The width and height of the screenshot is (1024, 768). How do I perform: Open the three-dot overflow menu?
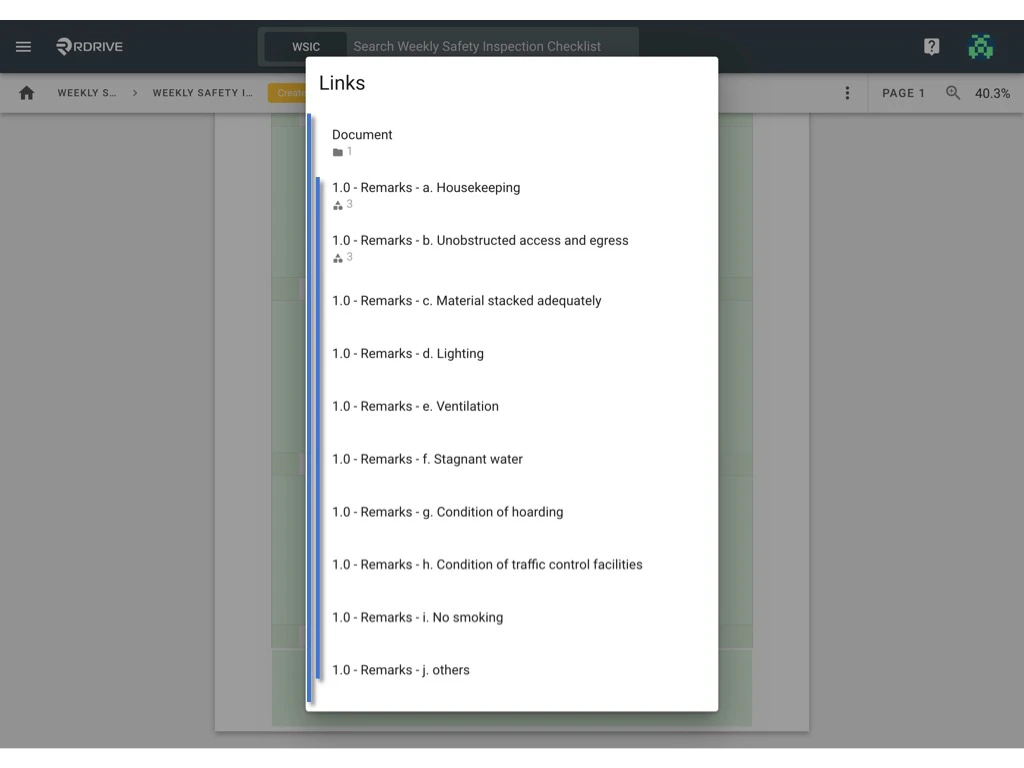(847, 92)
